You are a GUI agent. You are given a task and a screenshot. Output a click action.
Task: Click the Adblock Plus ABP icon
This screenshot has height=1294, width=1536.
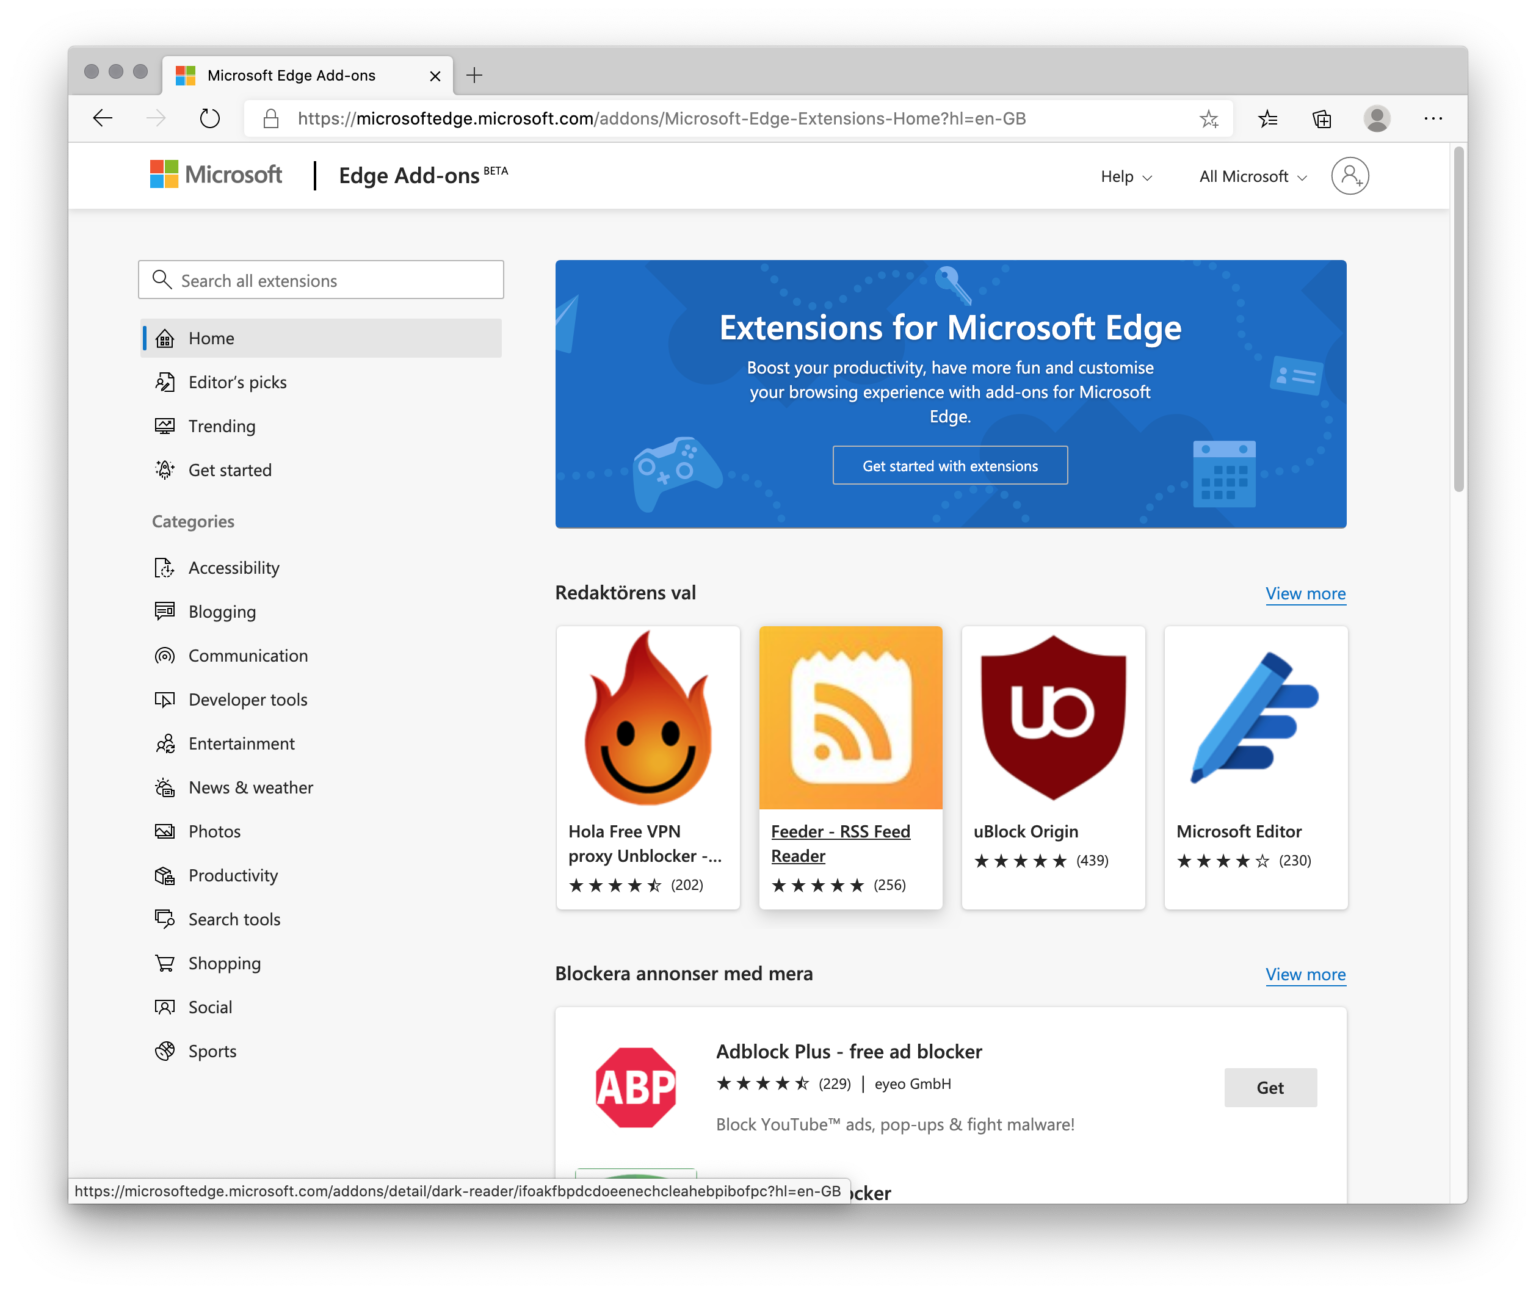click(x=636, y=1087)
